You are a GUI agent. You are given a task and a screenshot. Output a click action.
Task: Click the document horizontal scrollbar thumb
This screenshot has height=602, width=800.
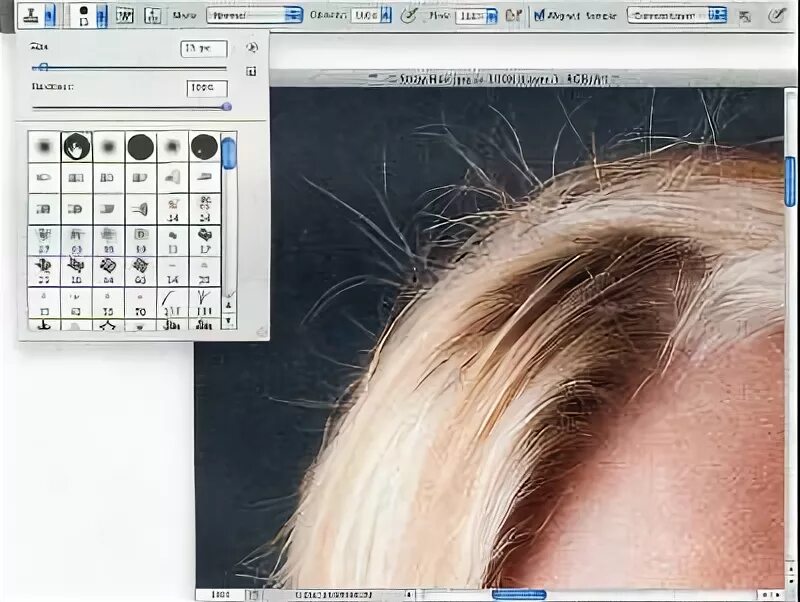pyautogui.click(x=519, y=594)
